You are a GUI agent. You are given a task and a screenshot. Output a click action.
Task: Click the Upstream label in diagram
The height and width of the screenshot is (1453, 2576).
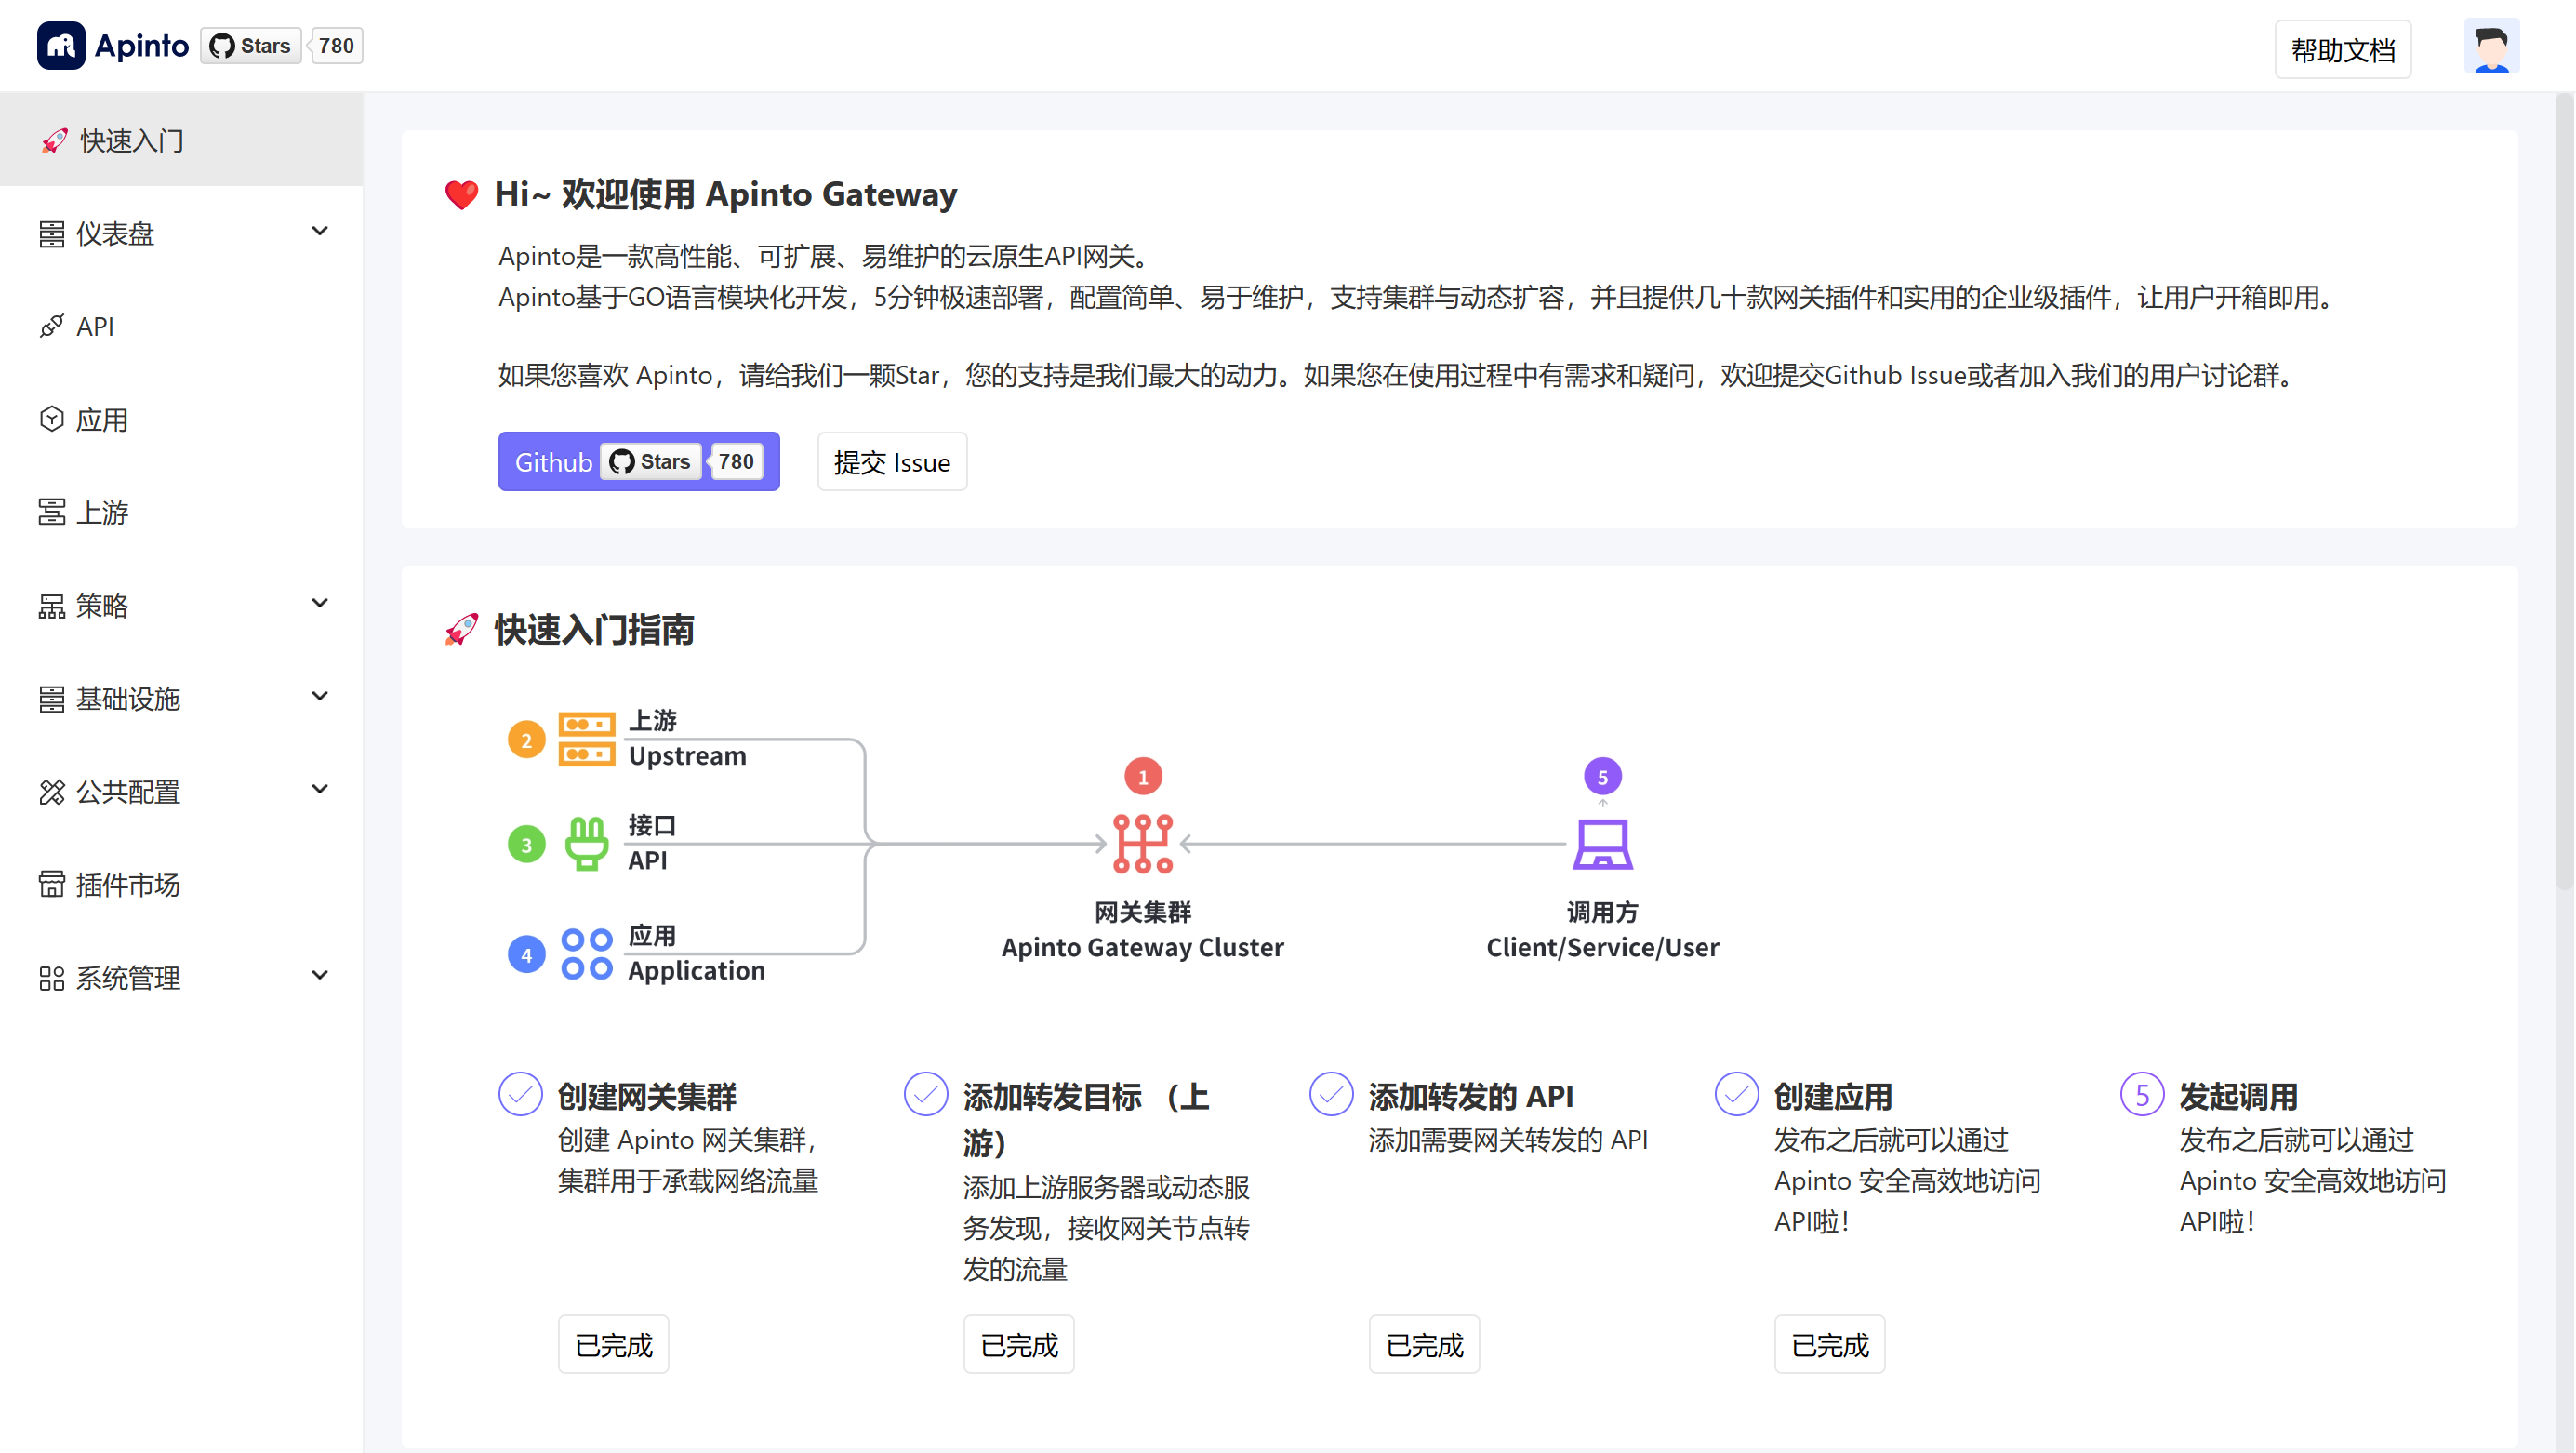[687, 756]
